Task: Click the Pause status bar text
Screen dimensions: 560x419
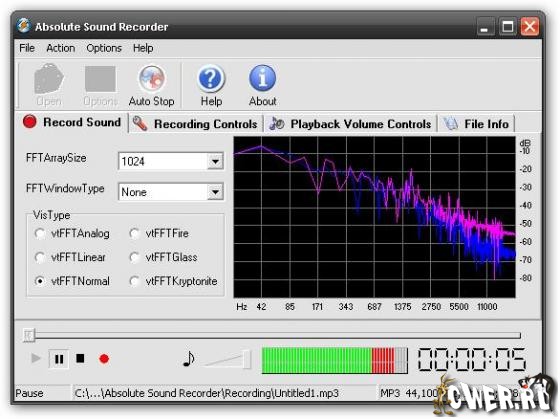Action: coord(29,393)
